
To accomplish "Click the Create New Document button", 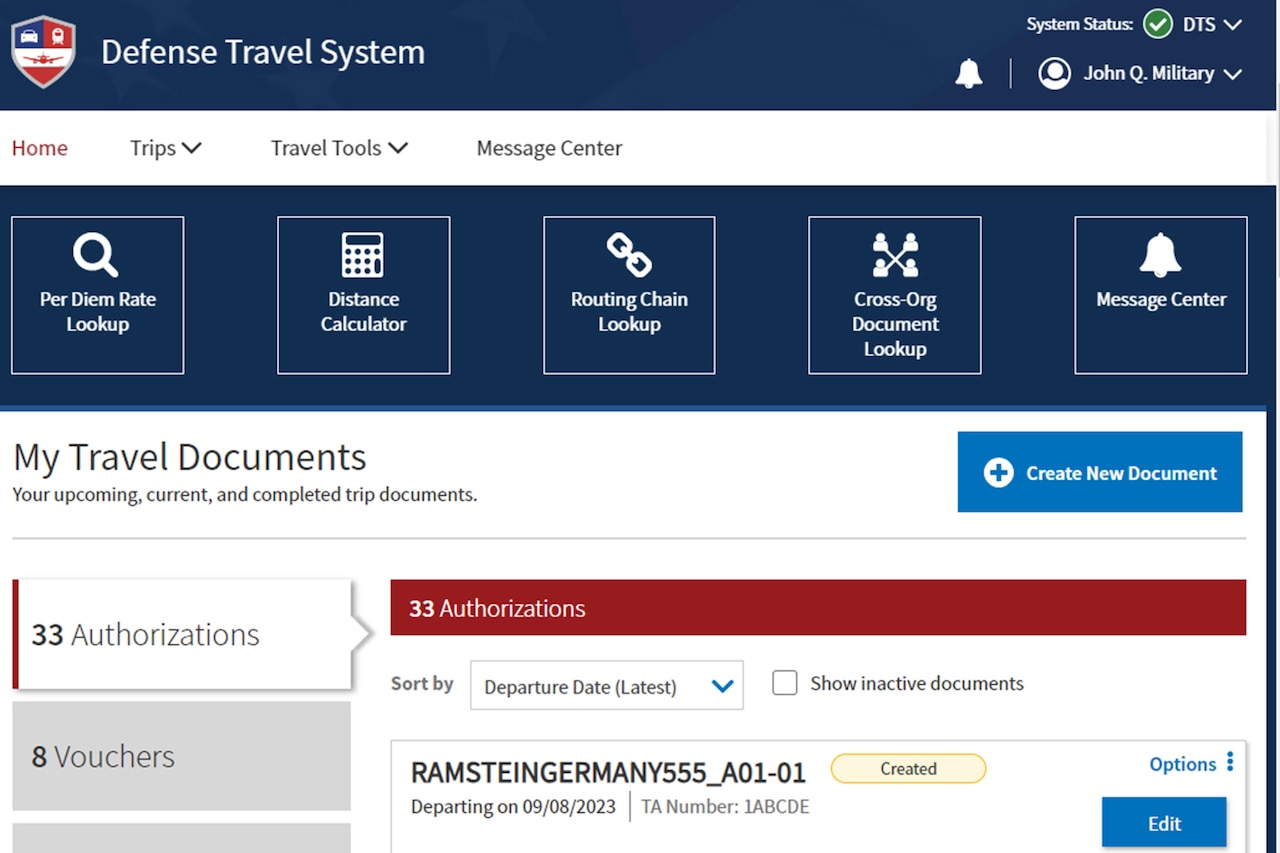I will [x=1100, y=472].
